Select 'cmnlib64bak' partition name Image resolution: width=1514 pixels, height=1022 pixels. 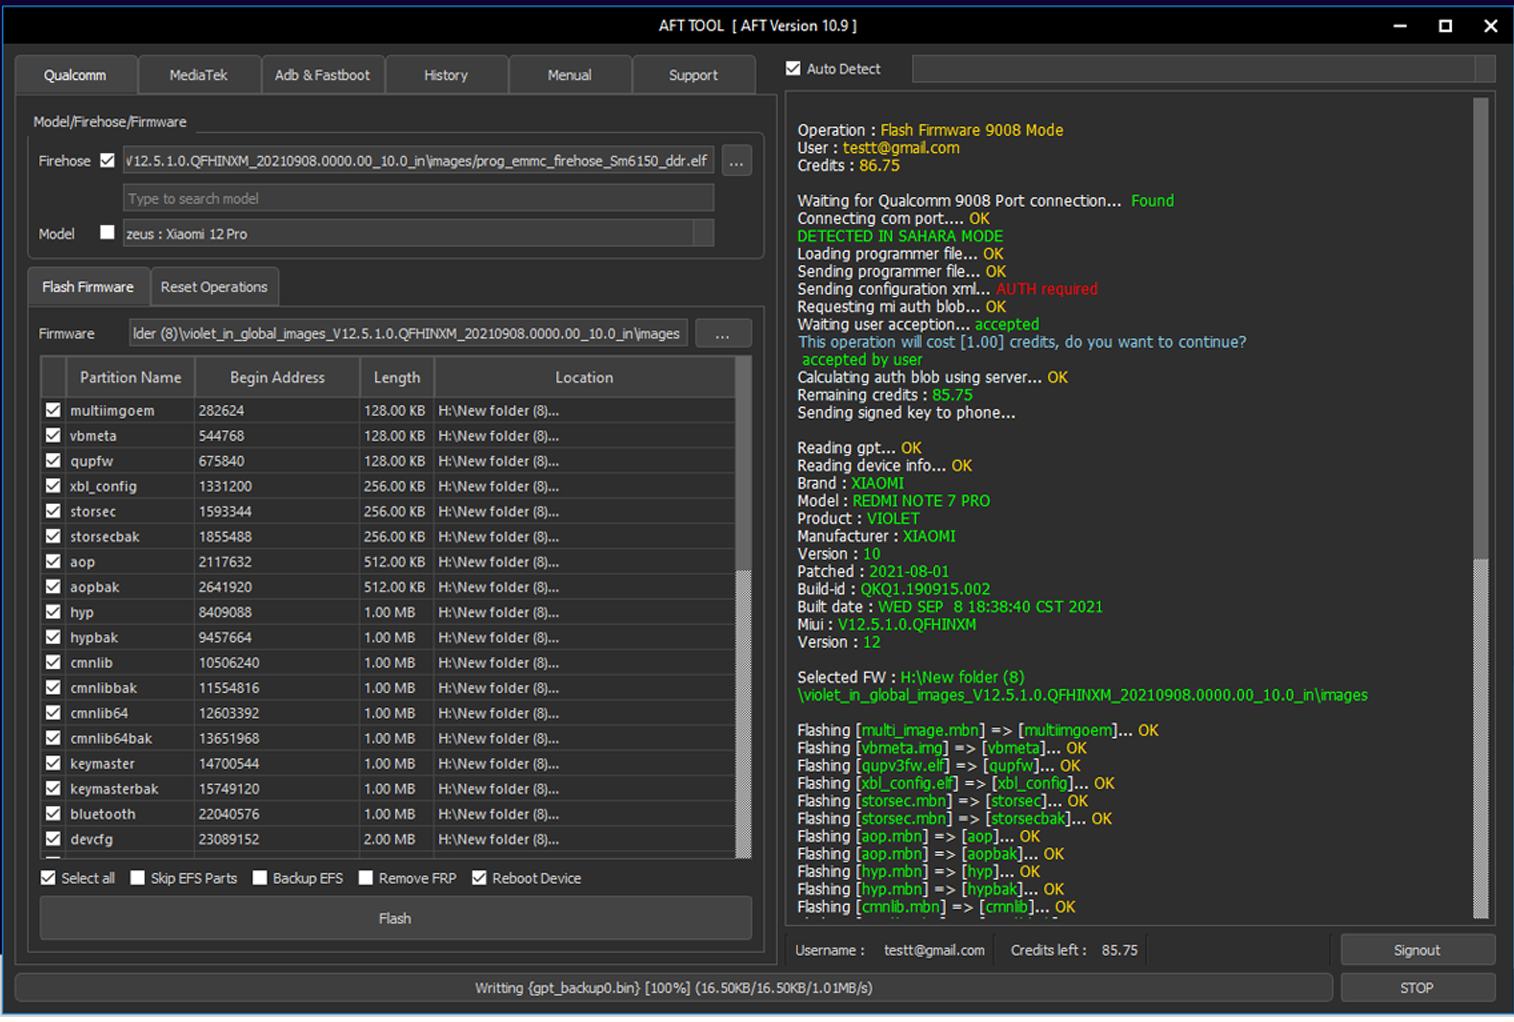coord(111,738)
